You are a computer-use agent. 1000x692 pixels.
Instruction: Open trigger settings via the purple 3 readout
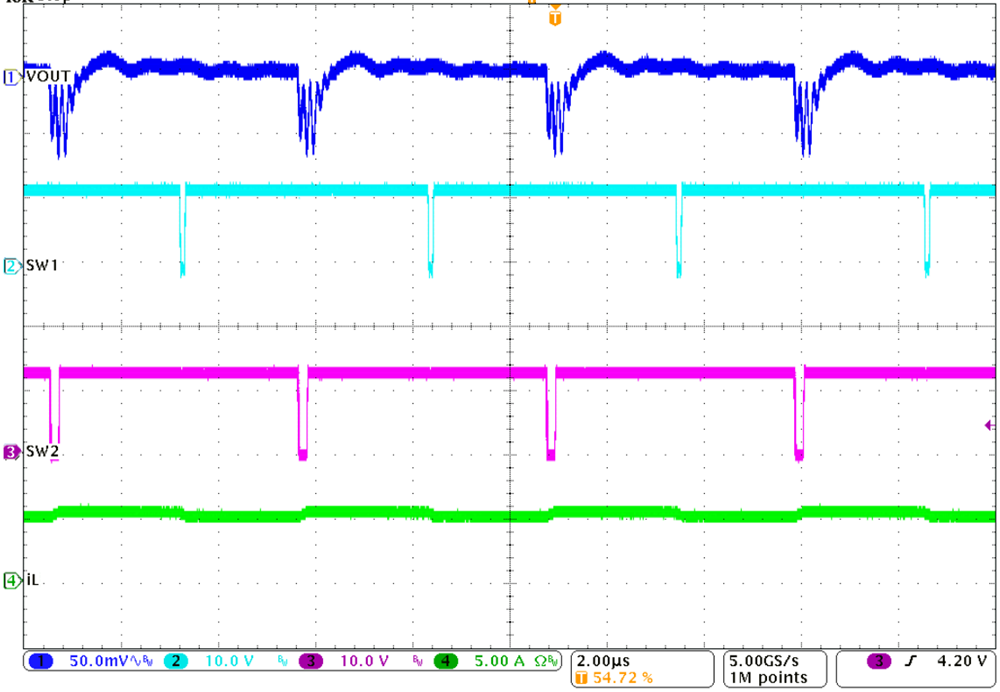[x=879, y=658]
